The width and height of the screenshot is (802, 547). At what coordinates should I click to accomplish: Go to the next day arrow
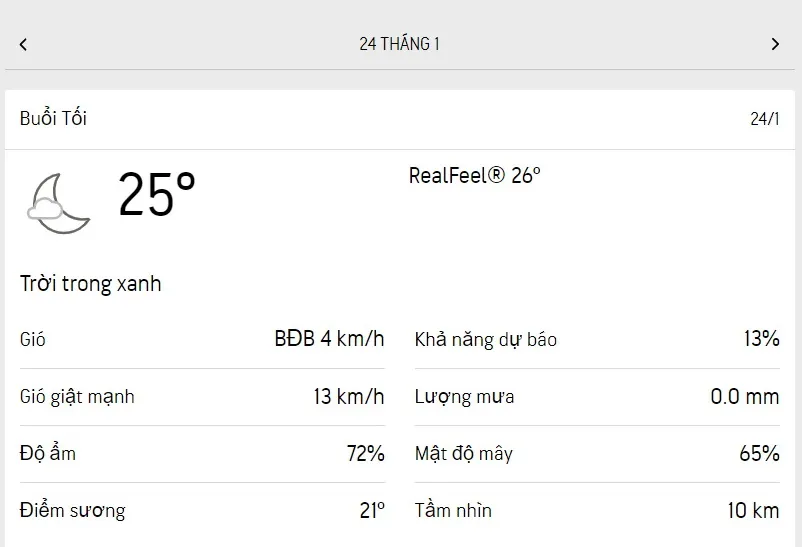pyautogui.click(x=775, y=44)
